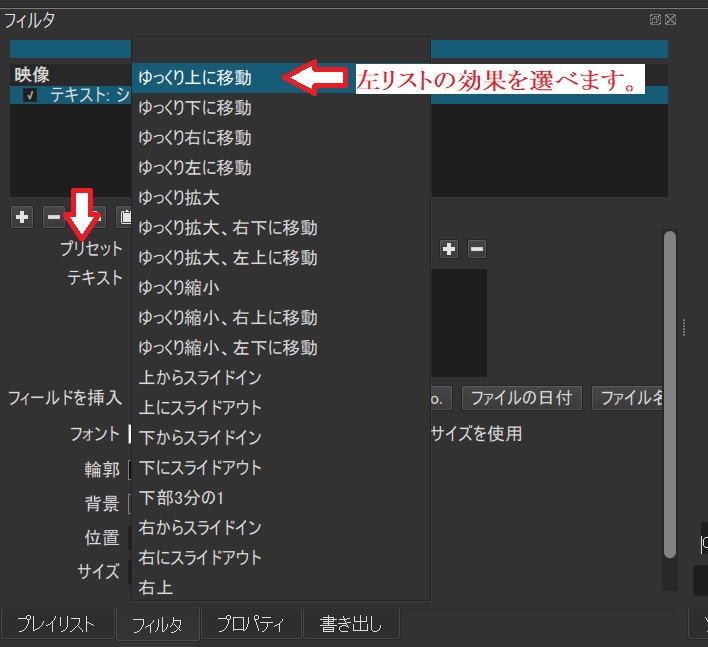Add a filter with plus icon
Screen dimensions: 708x647
pyautogui.click(x=22, y=217)
